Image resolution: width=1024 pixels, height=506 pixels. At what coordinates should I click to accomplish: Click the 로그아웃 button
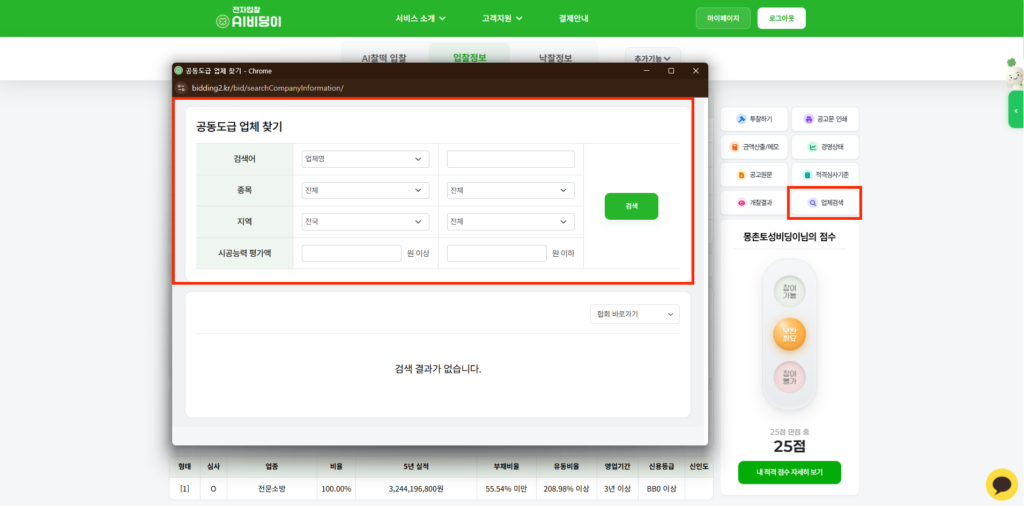pos(781,18)
